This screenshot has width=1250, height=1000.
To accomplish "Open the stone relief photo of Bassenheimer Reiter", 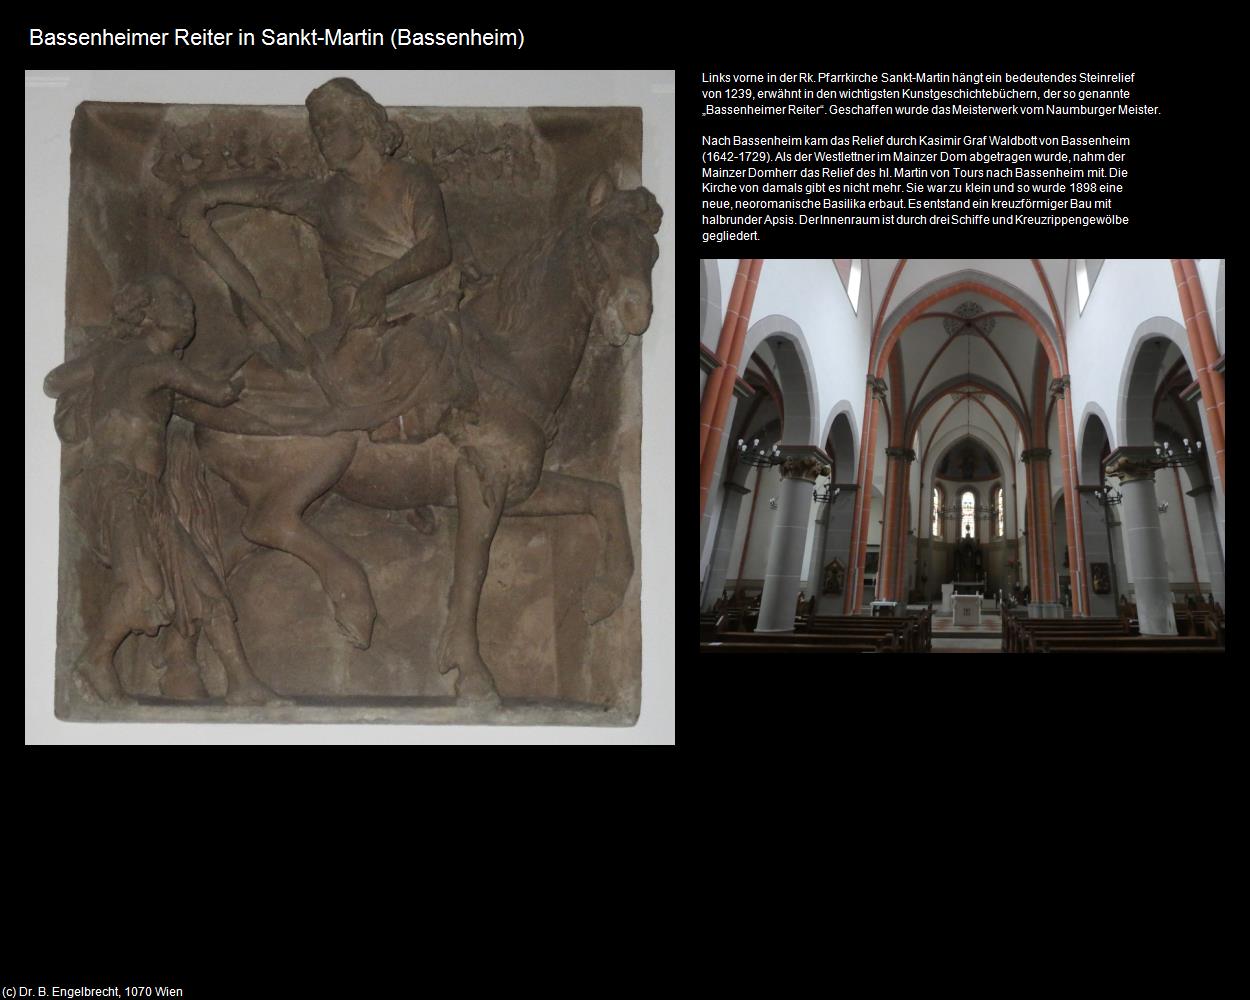I will [x=350, y=407].
